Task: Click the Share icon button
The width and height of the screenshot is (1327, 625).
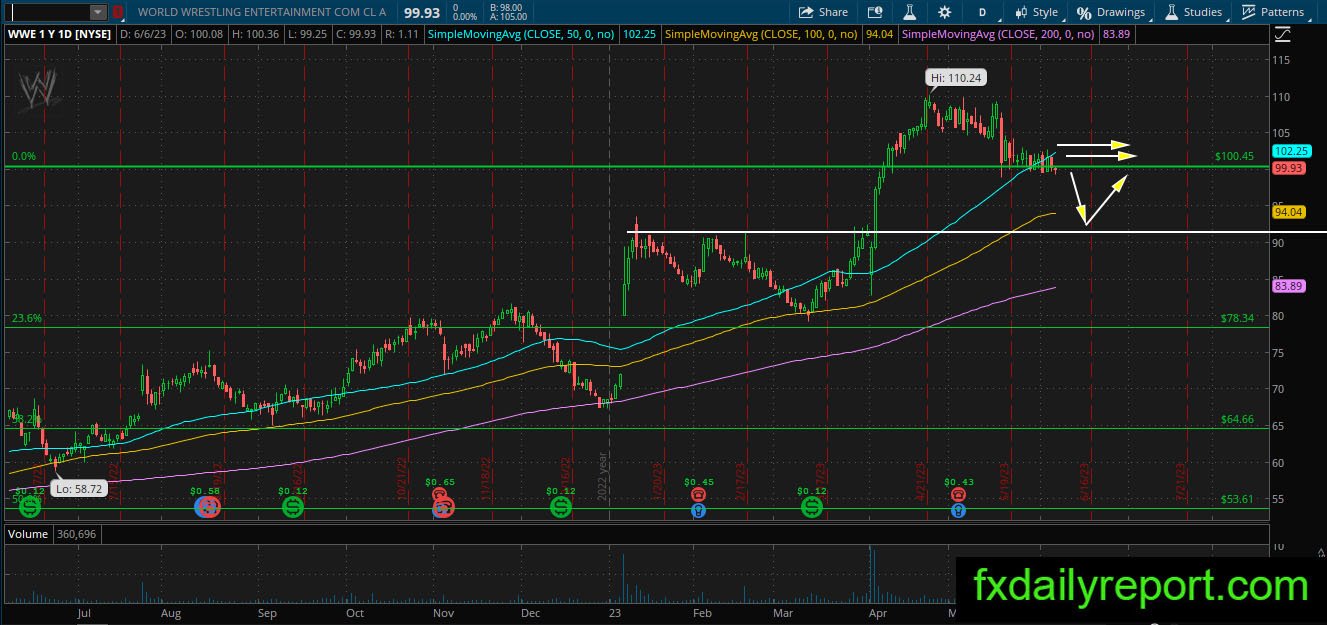Action: [823, 12]
